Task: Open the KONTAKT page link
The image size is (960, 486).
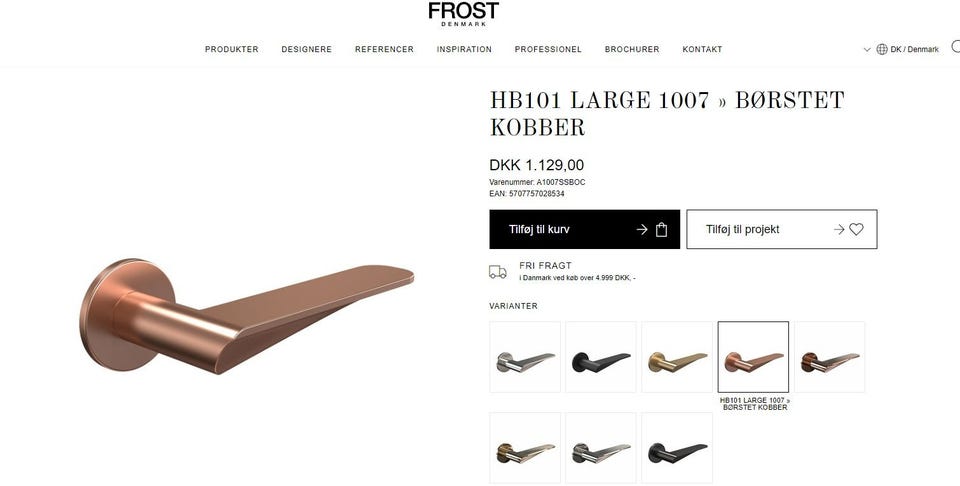Action: 702,50
